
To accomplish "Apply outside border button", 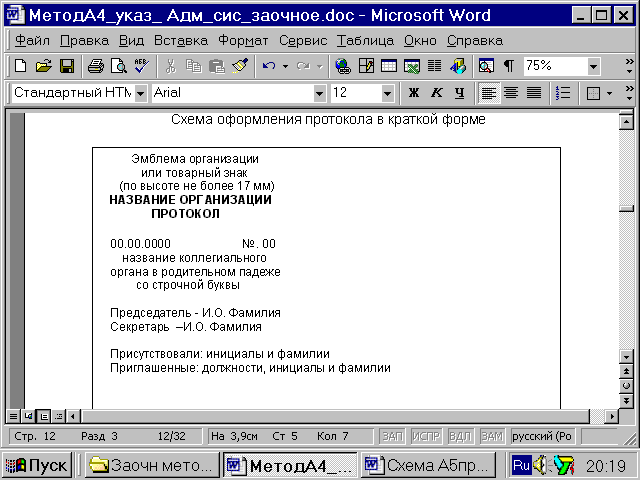I will click(x=593, y=93).
